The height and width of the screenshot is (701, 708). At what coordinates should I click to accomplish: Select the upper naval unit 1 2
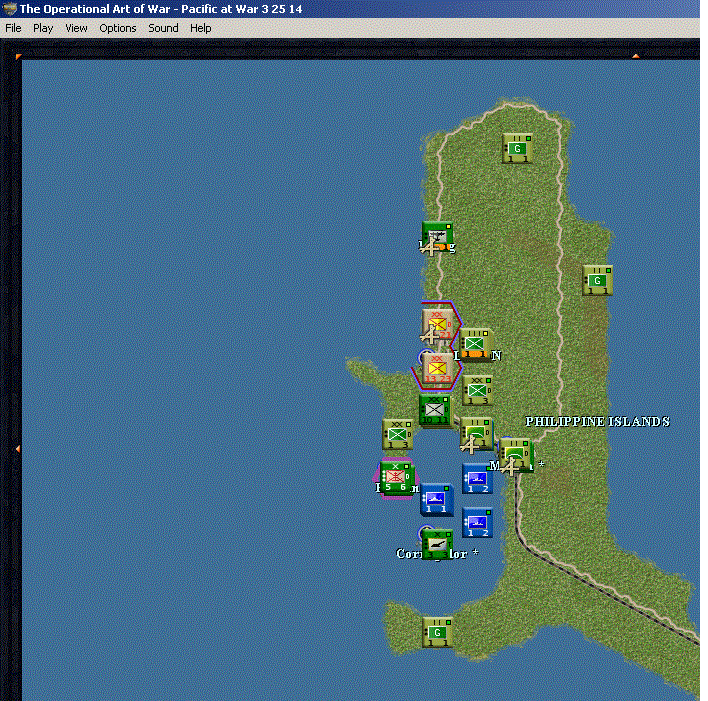(x=477, y=479)
